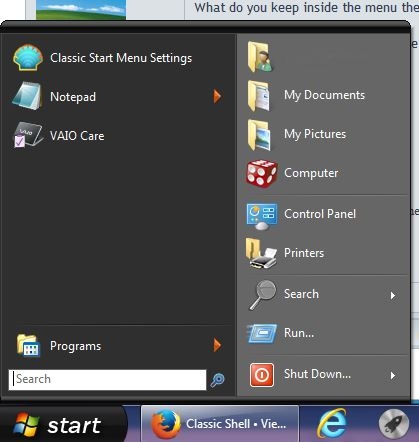419x442 pixels.
Task: Expand the Programs submenu arrow
Action: pos(217,345)
